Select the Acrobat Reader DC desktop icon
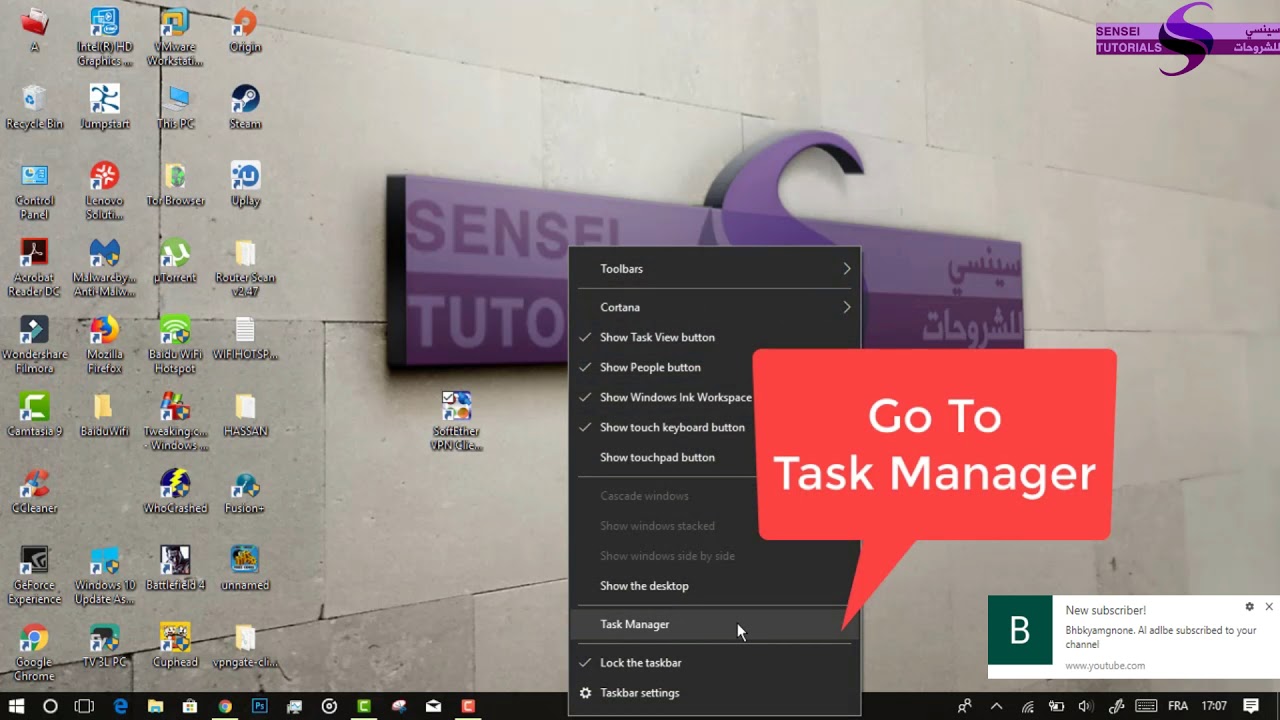The image size is (1280, 720). pyautogui.click(x=34, y=268)
